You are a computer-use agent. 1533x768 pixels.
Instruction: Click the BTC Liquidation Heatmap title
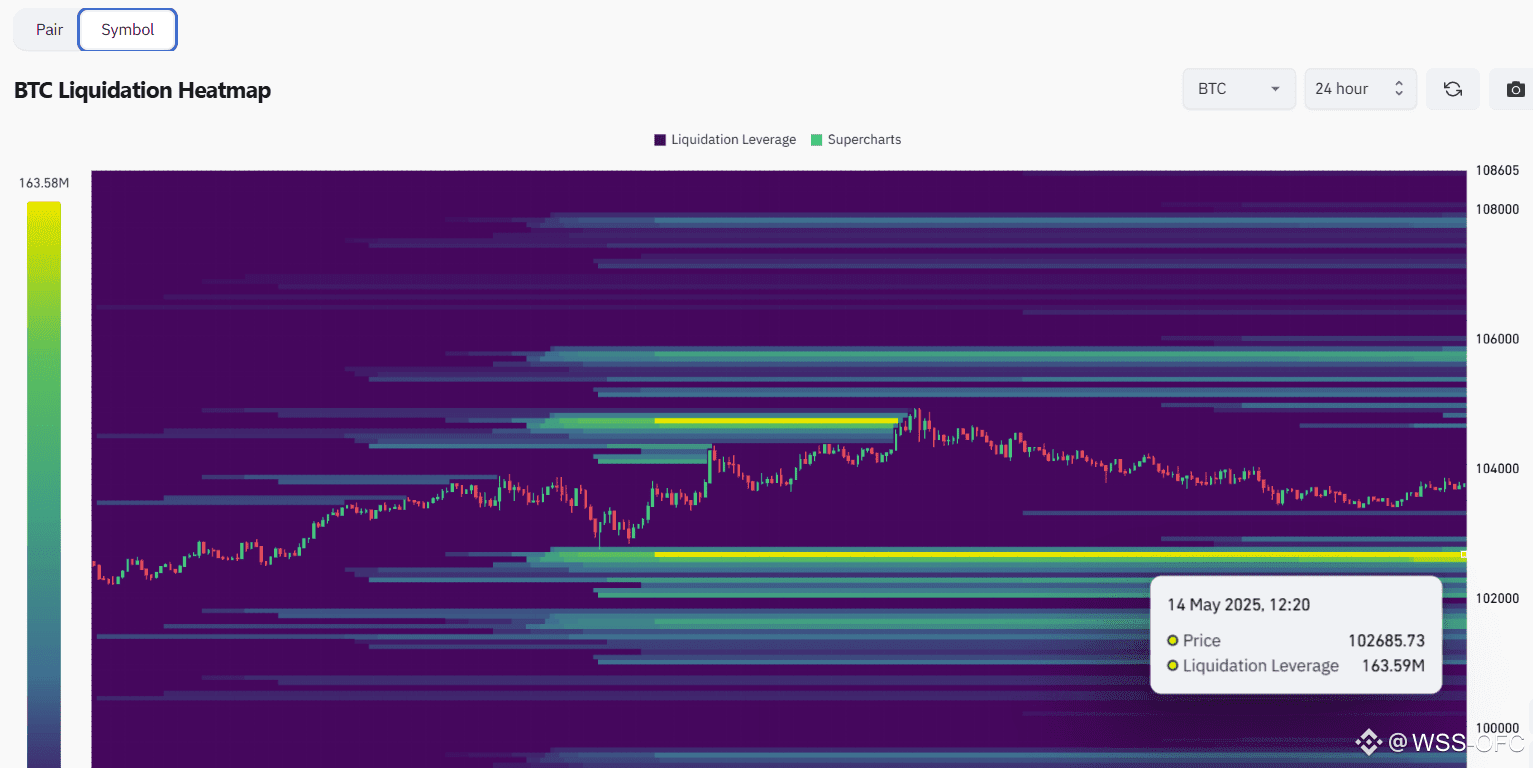point(142,90)
